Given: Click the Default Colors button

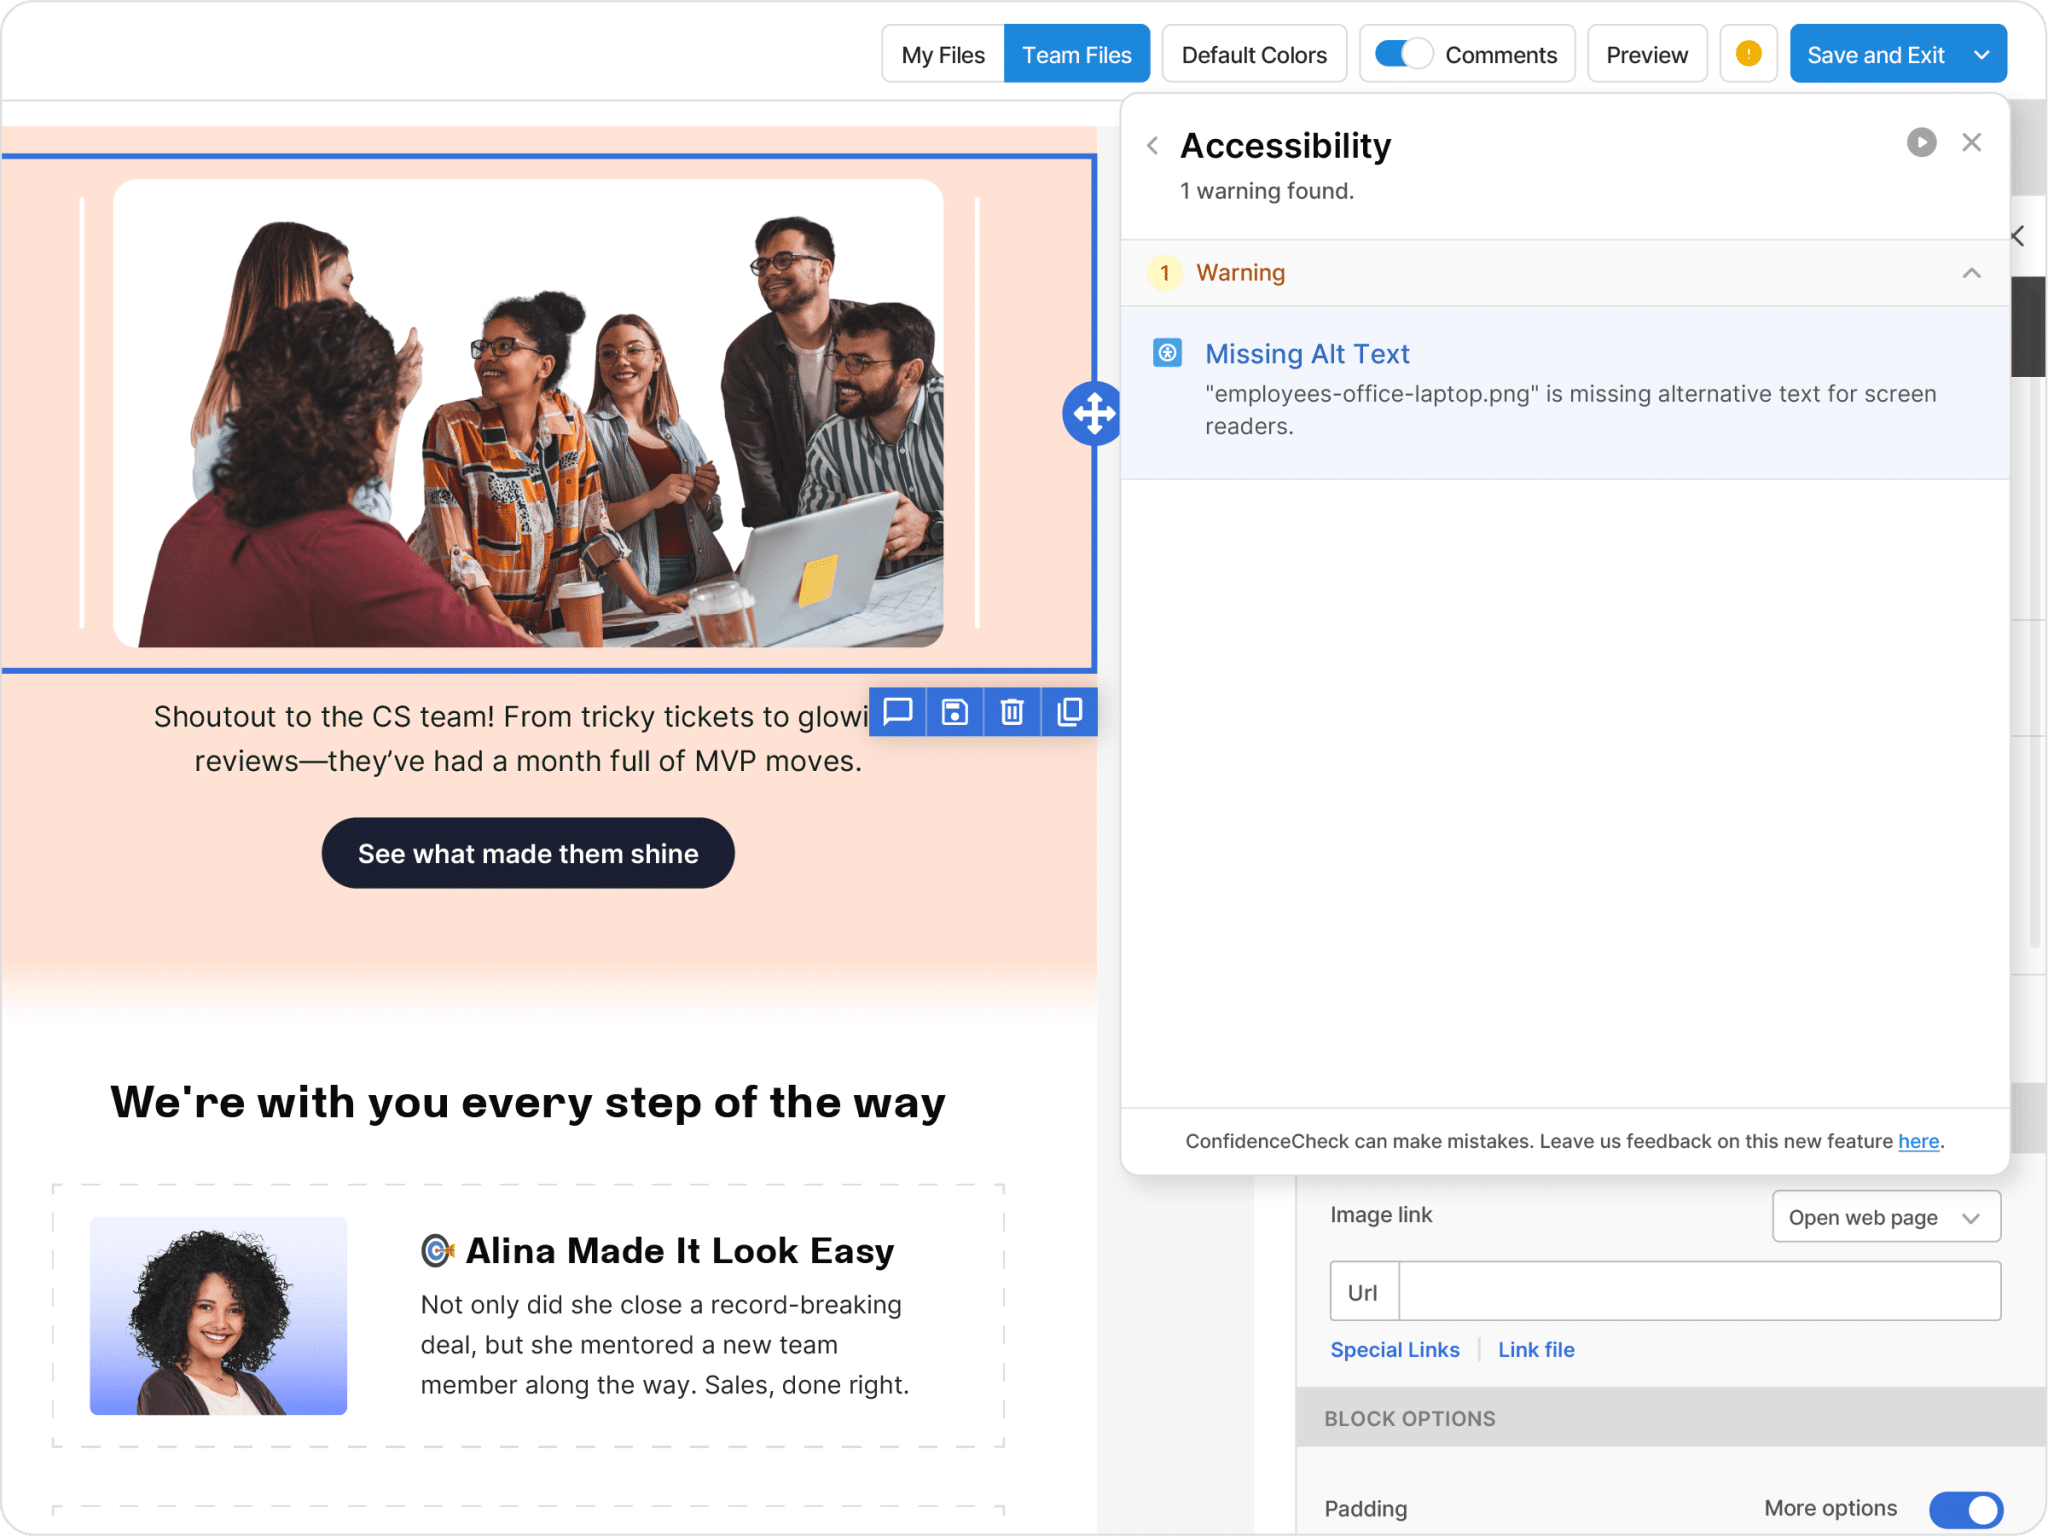Looking at the screenshot, I should coord(1254,55).
